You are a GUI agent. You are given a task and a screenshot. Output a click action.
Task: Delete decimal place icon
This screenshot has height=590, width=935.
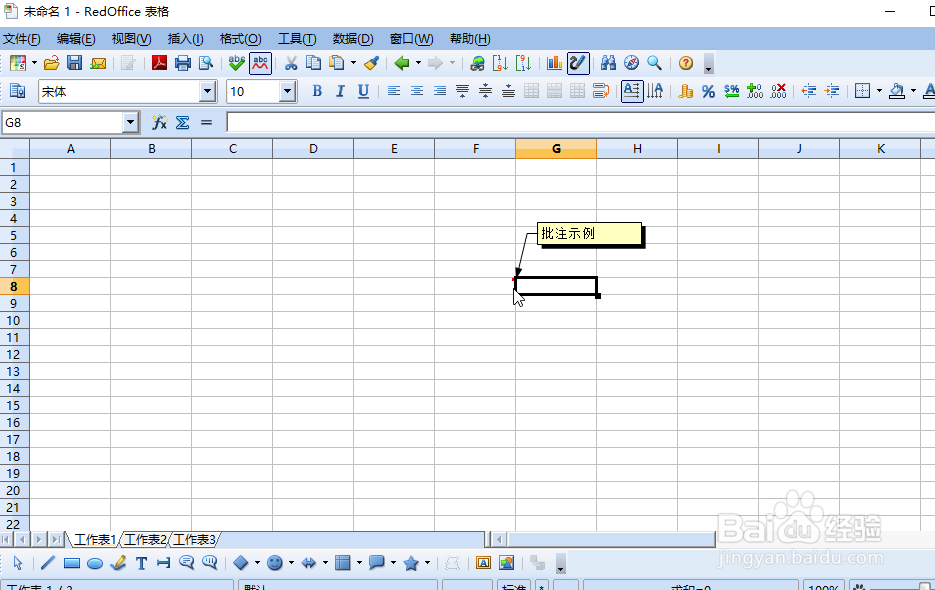(778, 91)
